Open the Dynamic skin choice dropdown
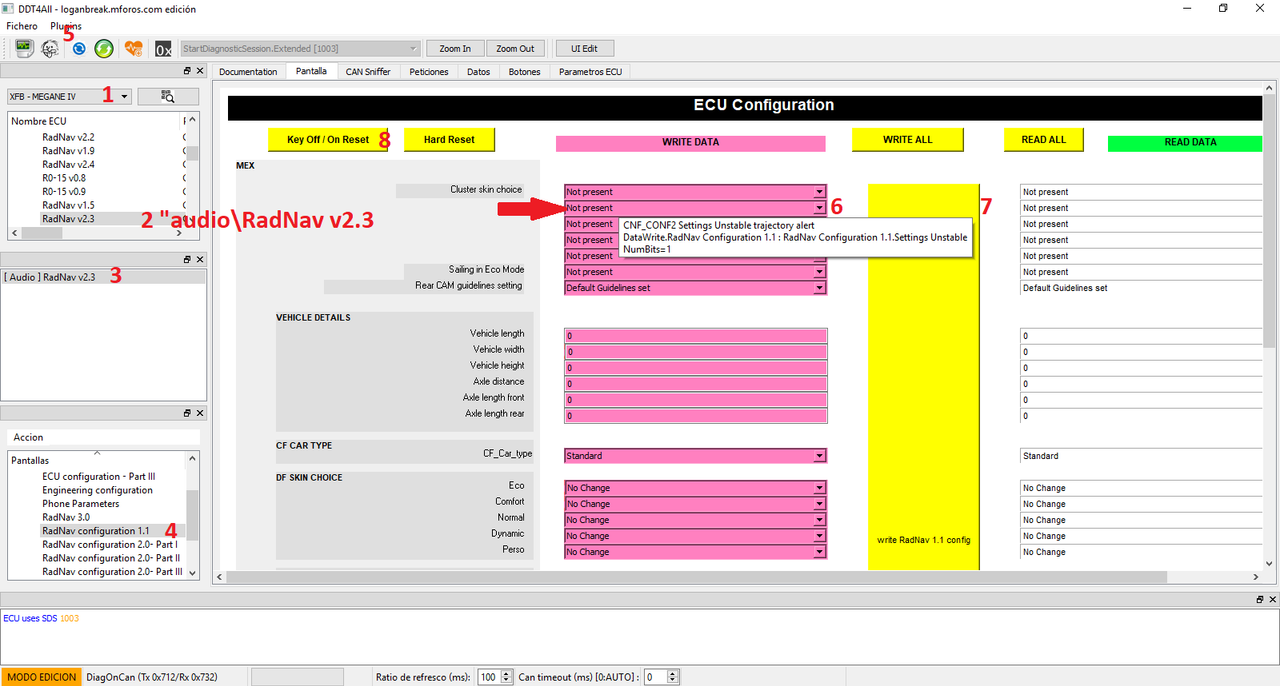This screenshot has height=686, width=1280. click(x=695, y=536)
